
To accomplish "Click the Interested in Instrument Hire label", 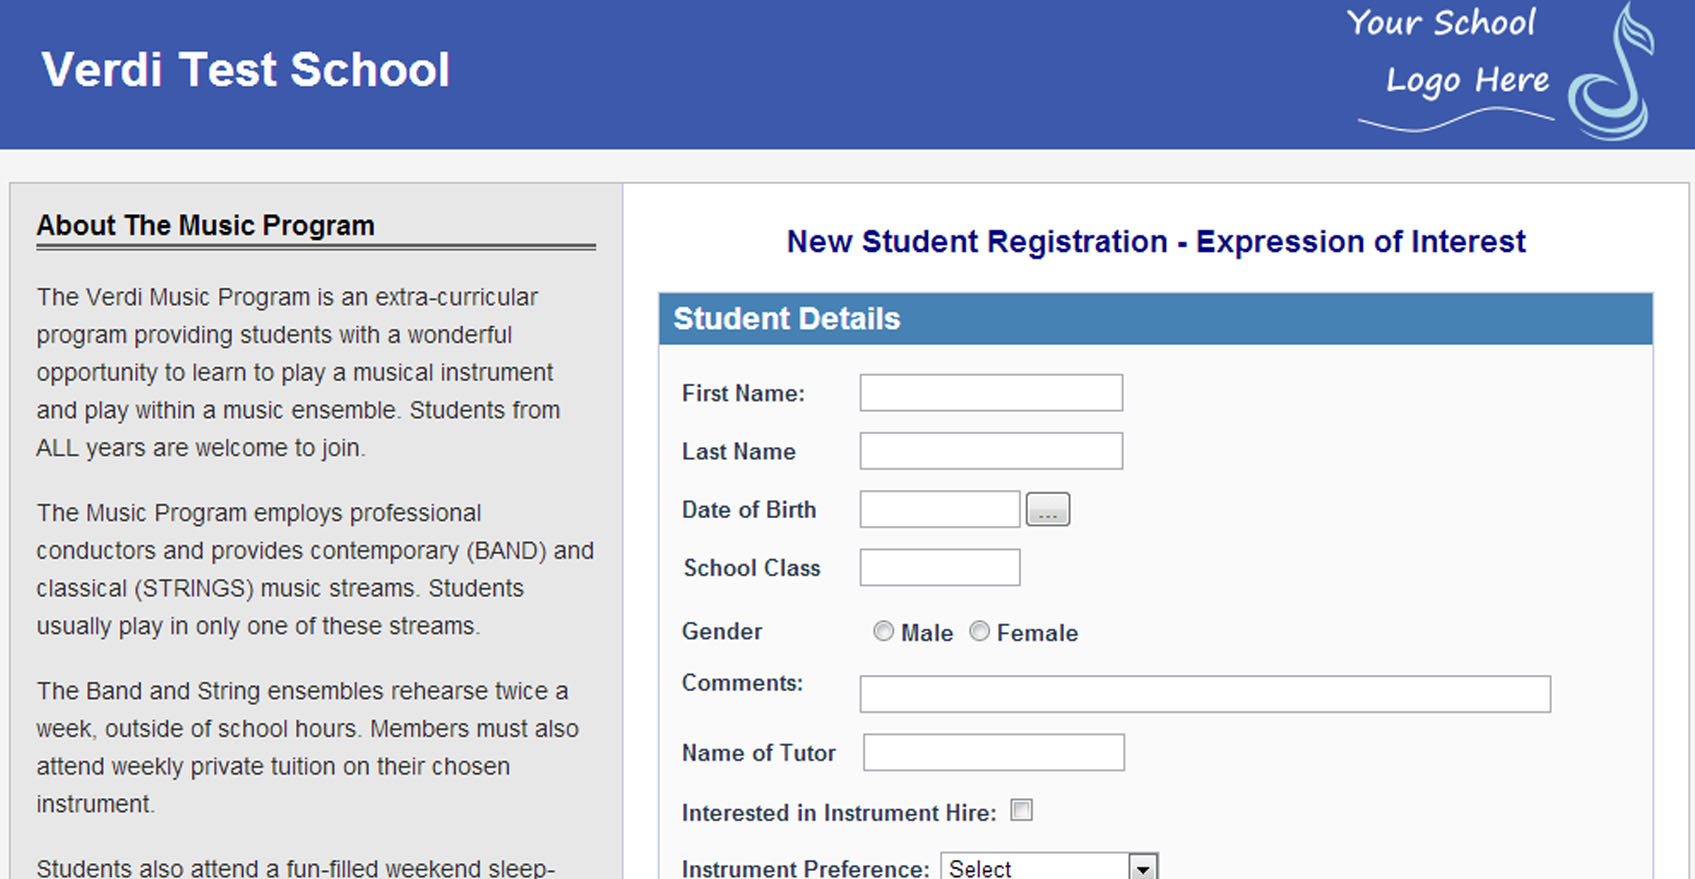I will click(x=838, y=813).
